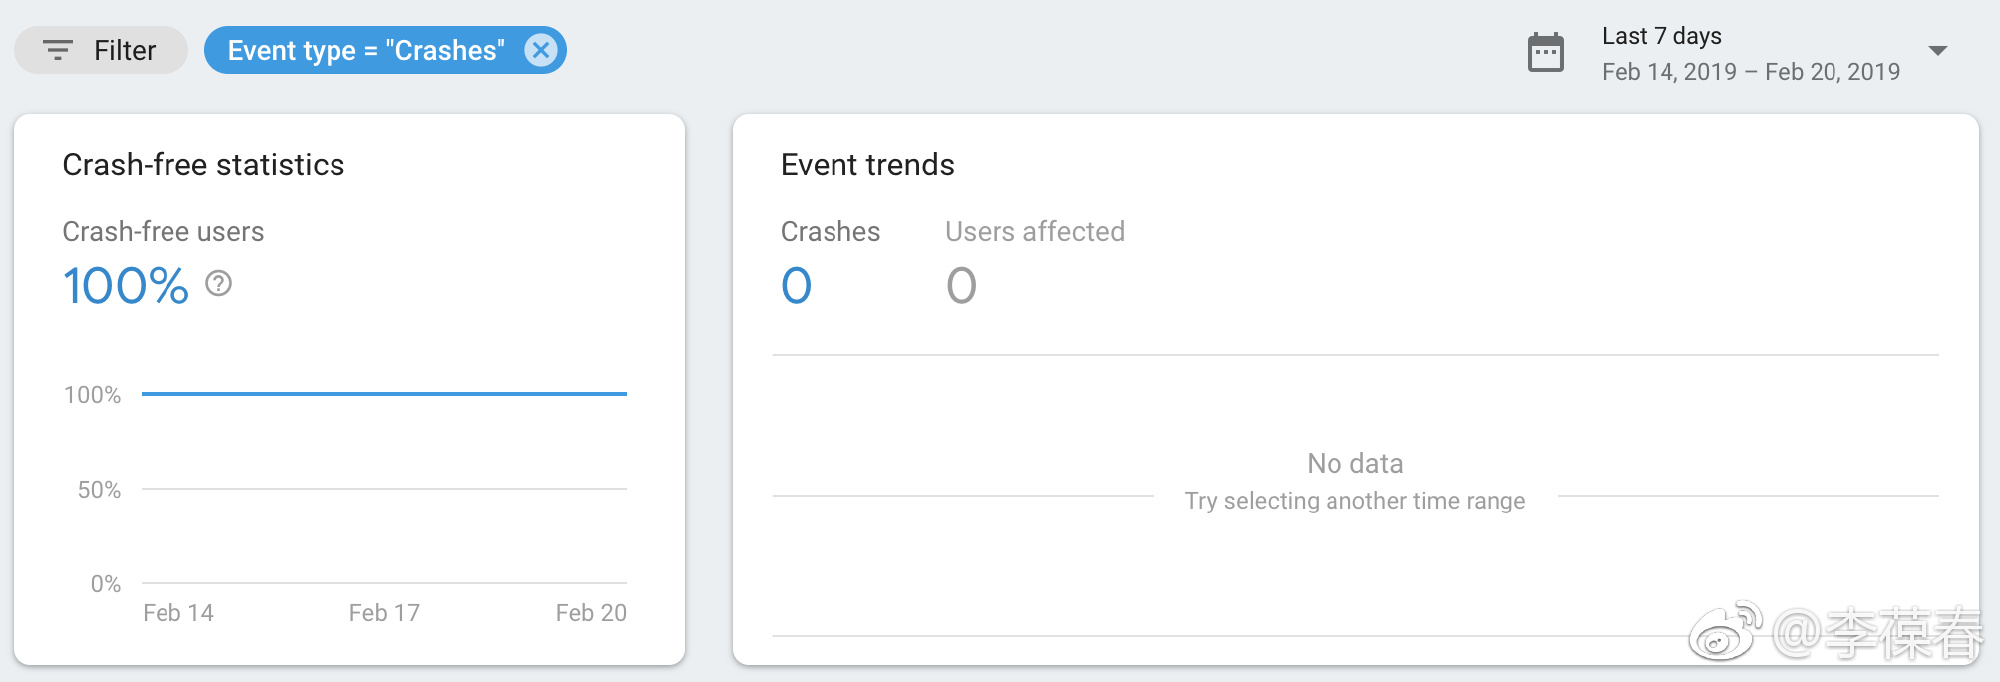This screenshot has height=682, width=2000.
Task: Click the Crash-free statistics card title
Action: point(203,165)
